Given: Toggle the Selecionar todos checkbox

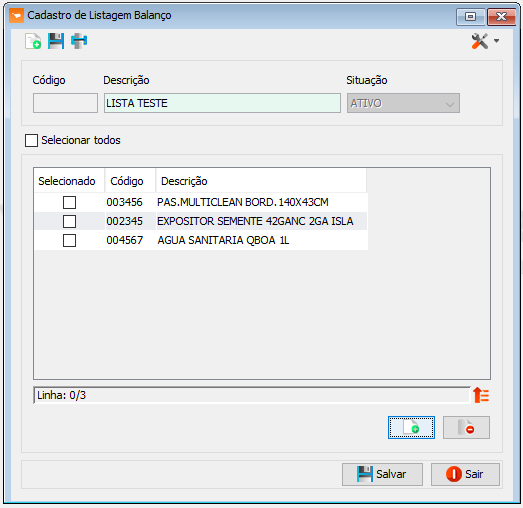Looking at the screenshot, I should coord(31,140).
